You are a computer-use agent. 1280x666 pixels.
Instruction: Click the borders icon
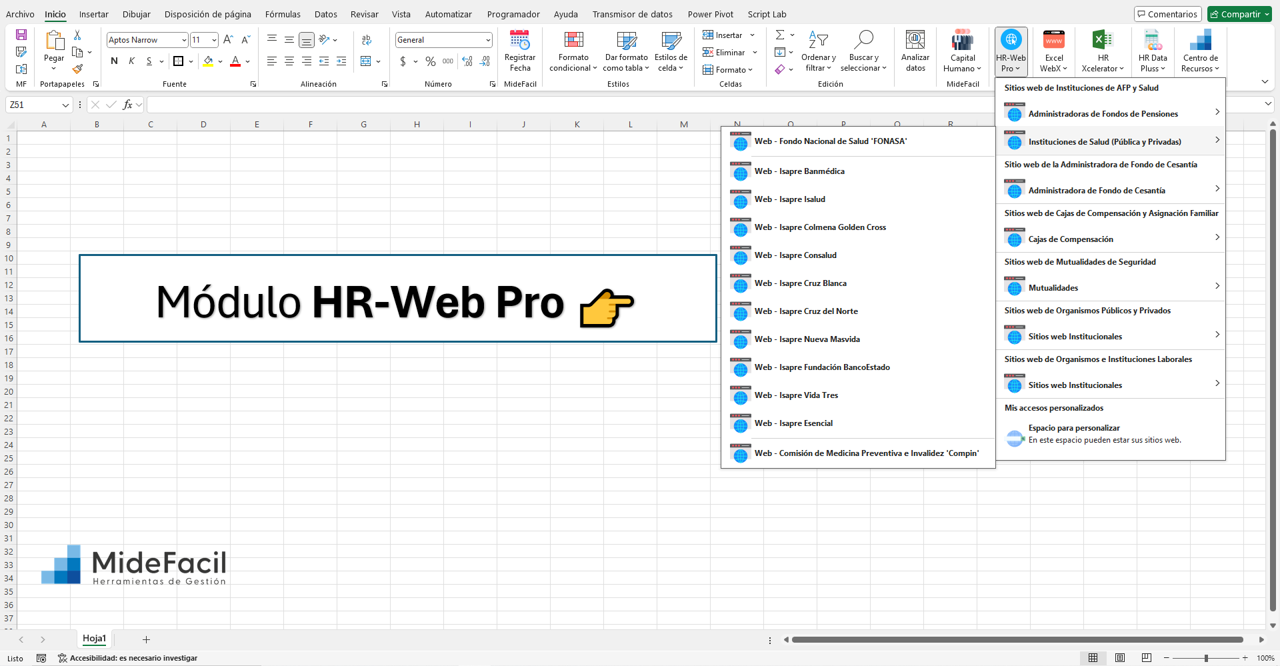point(178,61)
